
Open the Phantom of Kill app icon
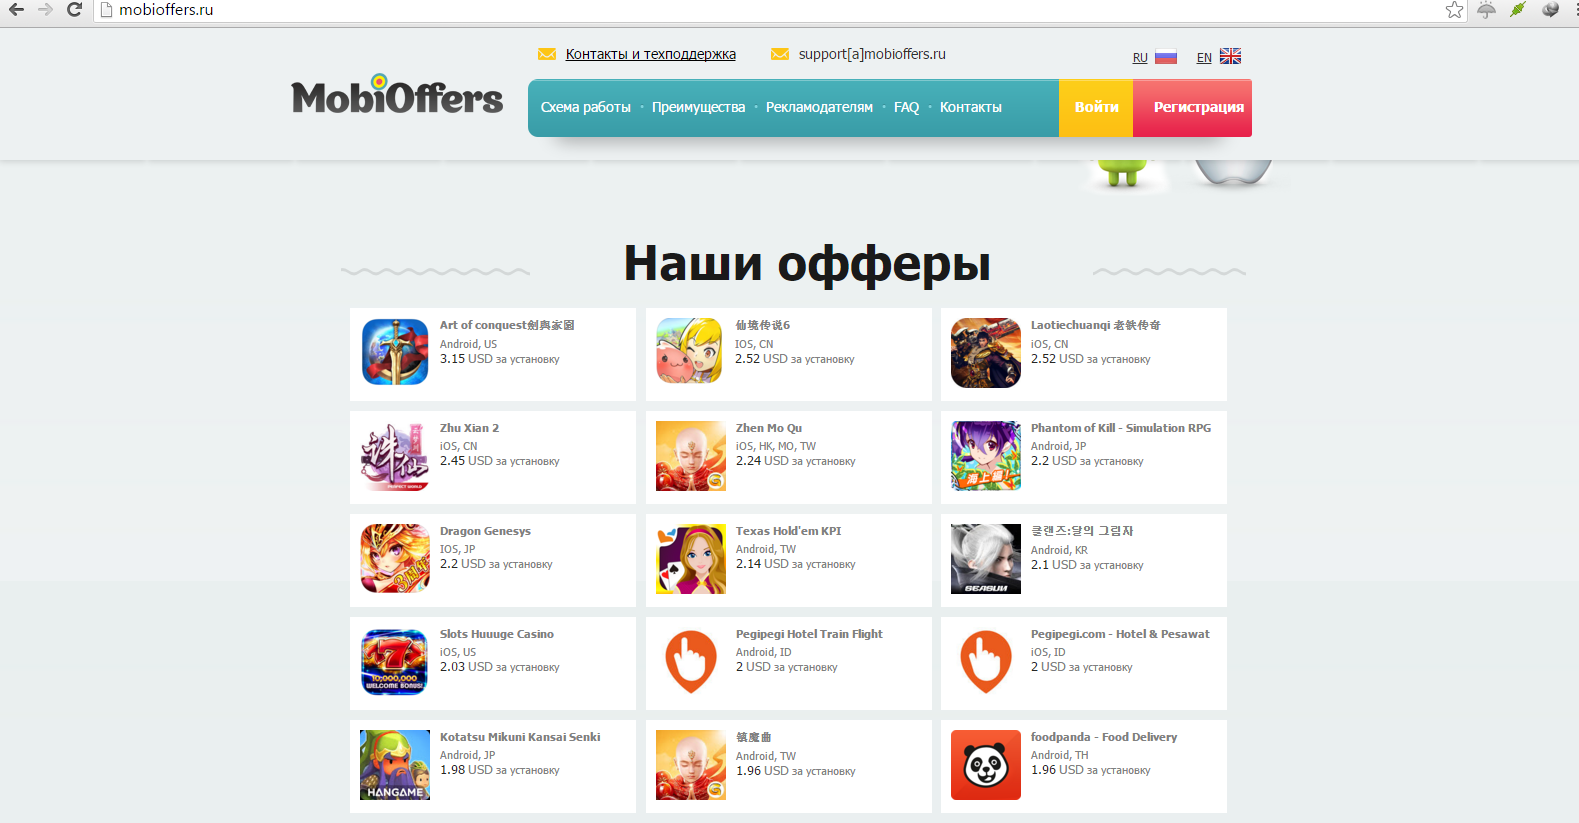tap(986, 456)
